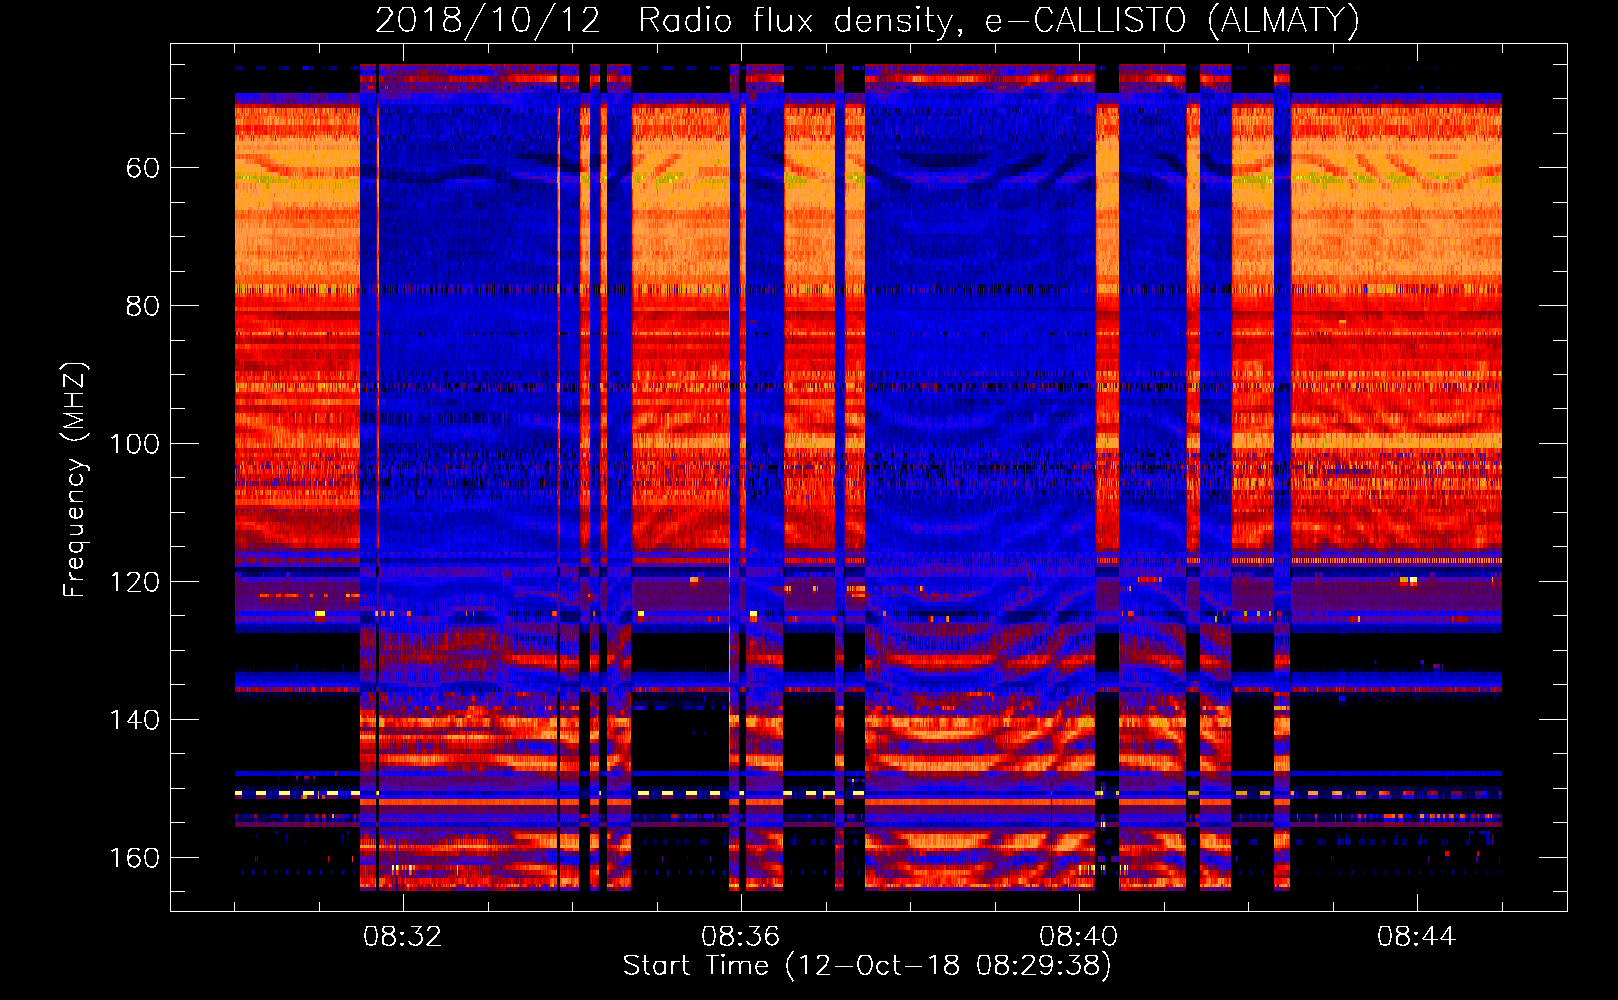Click the 160 frequency tick label
This screenshot has width=1618, height=1000.
click(134, 858)
